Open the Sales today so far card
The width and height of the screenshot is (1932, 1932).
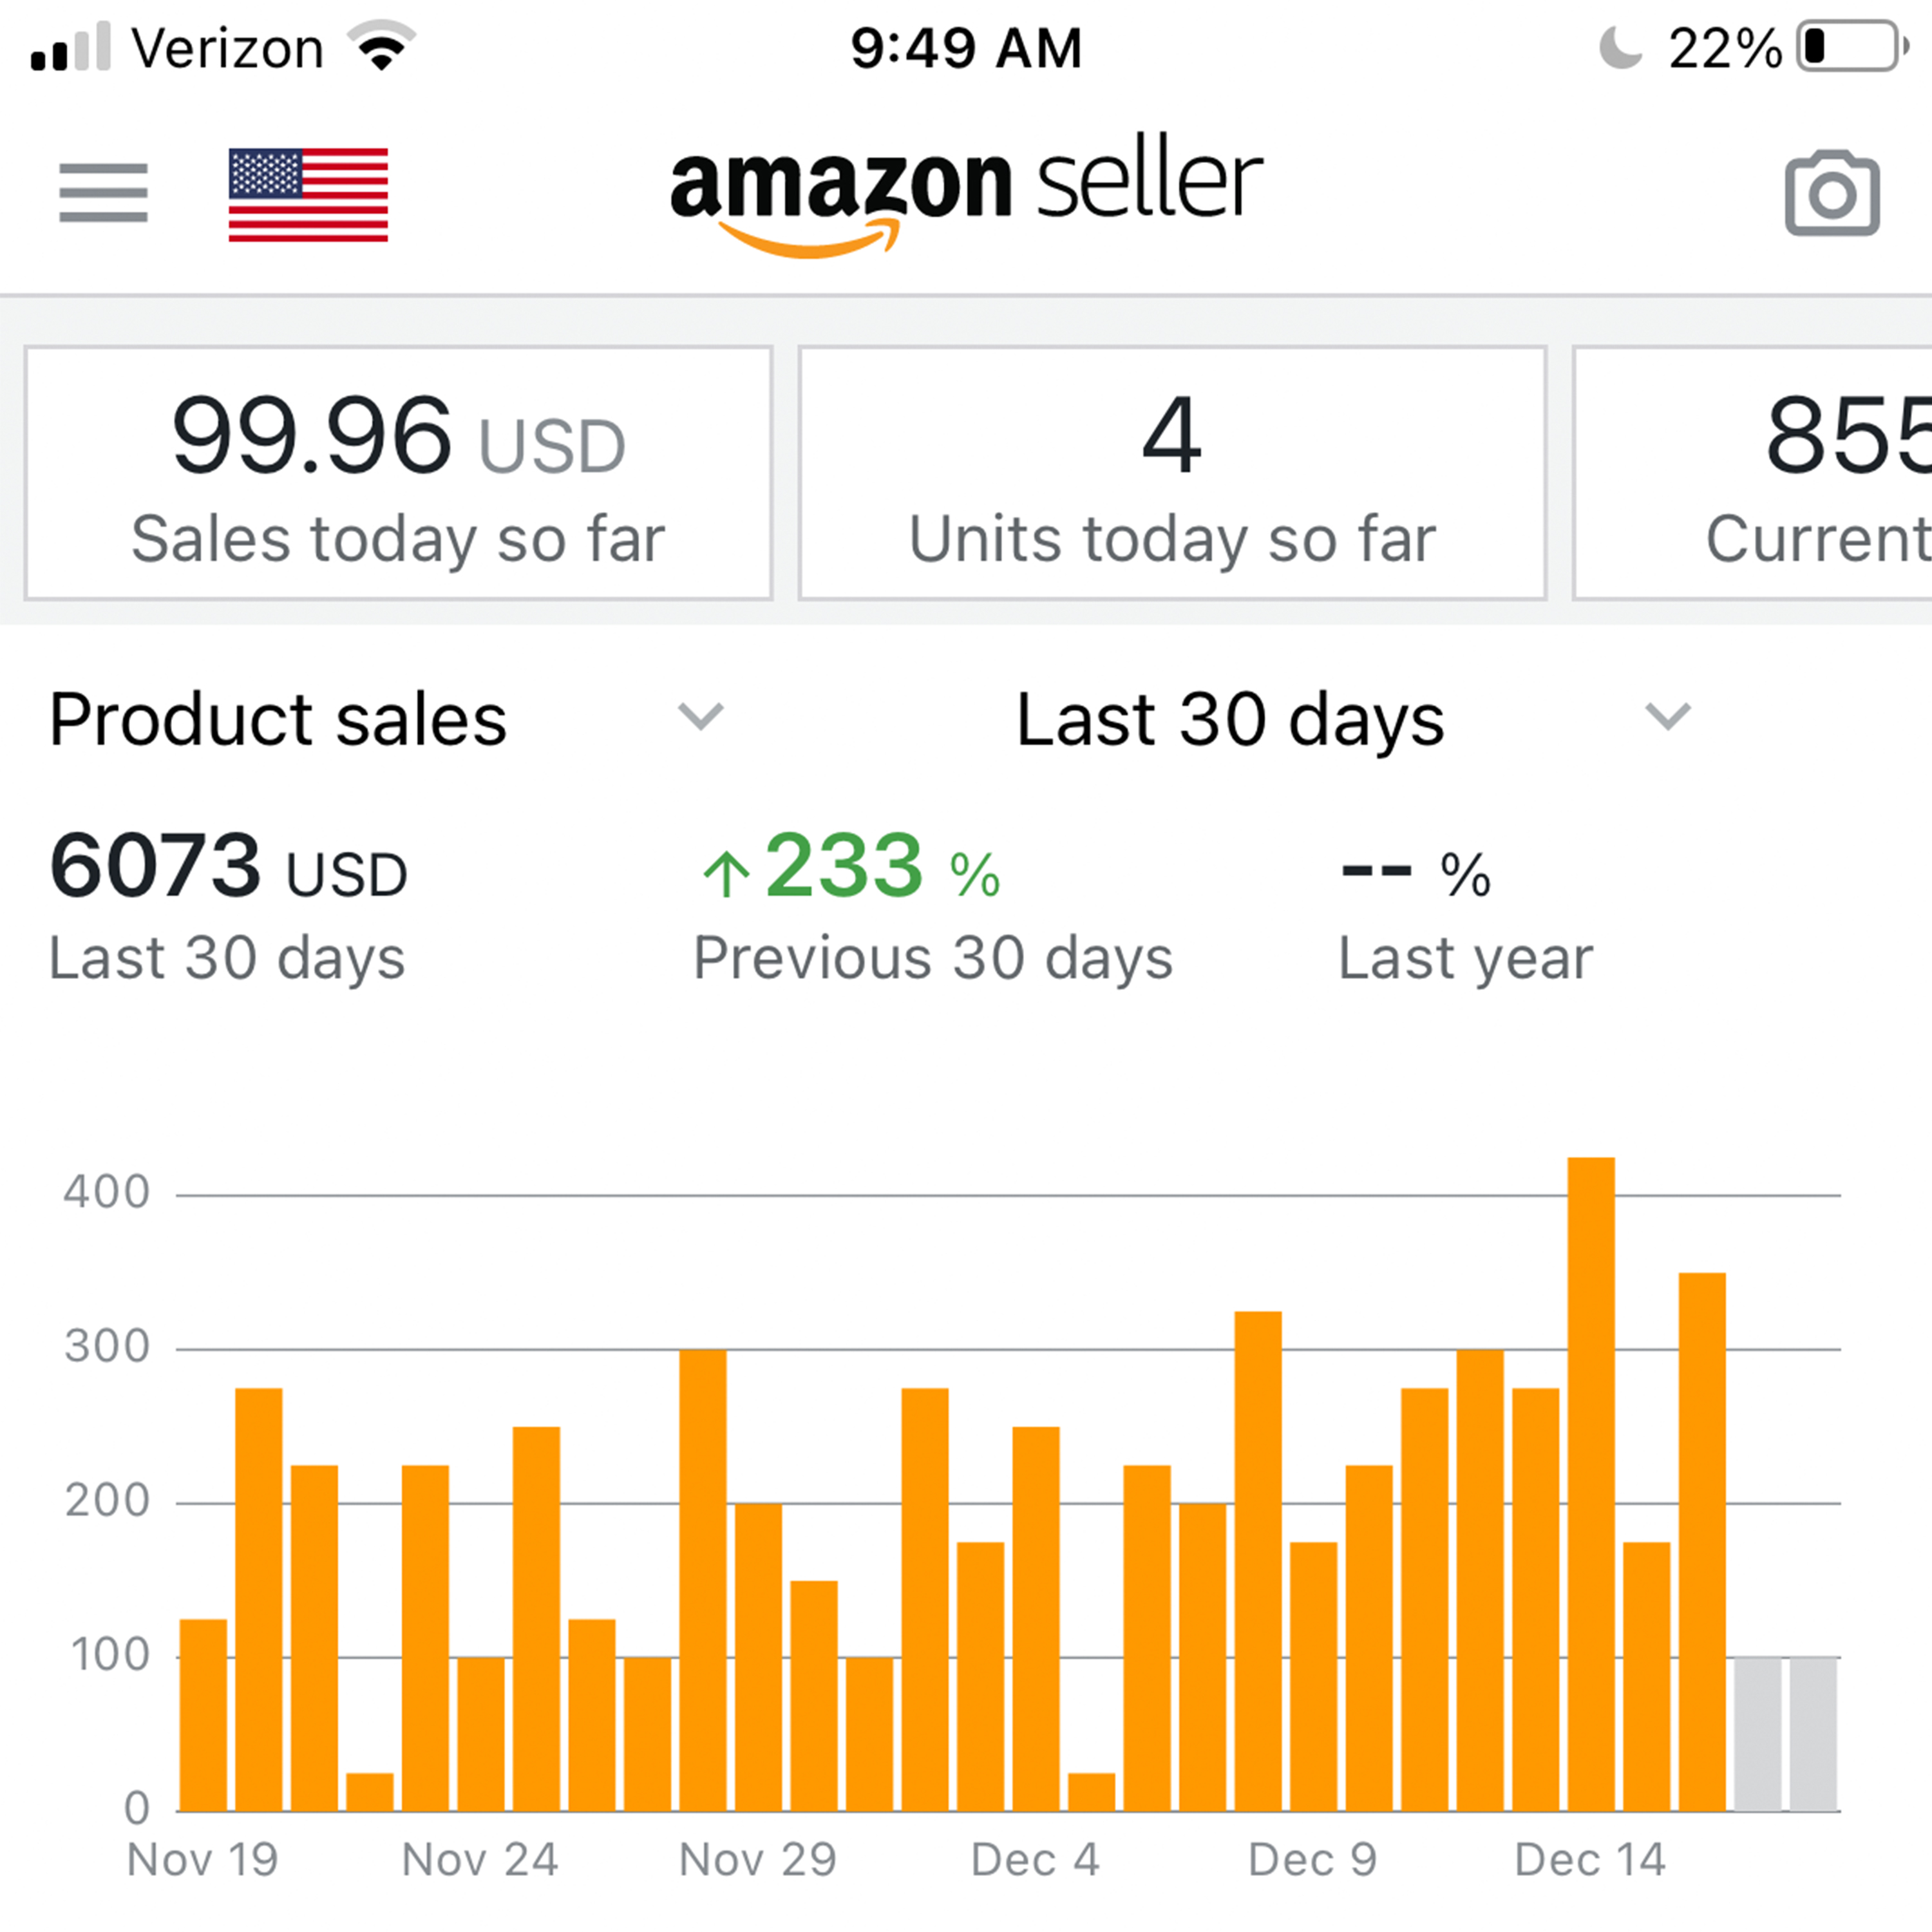tap(398, 473)
